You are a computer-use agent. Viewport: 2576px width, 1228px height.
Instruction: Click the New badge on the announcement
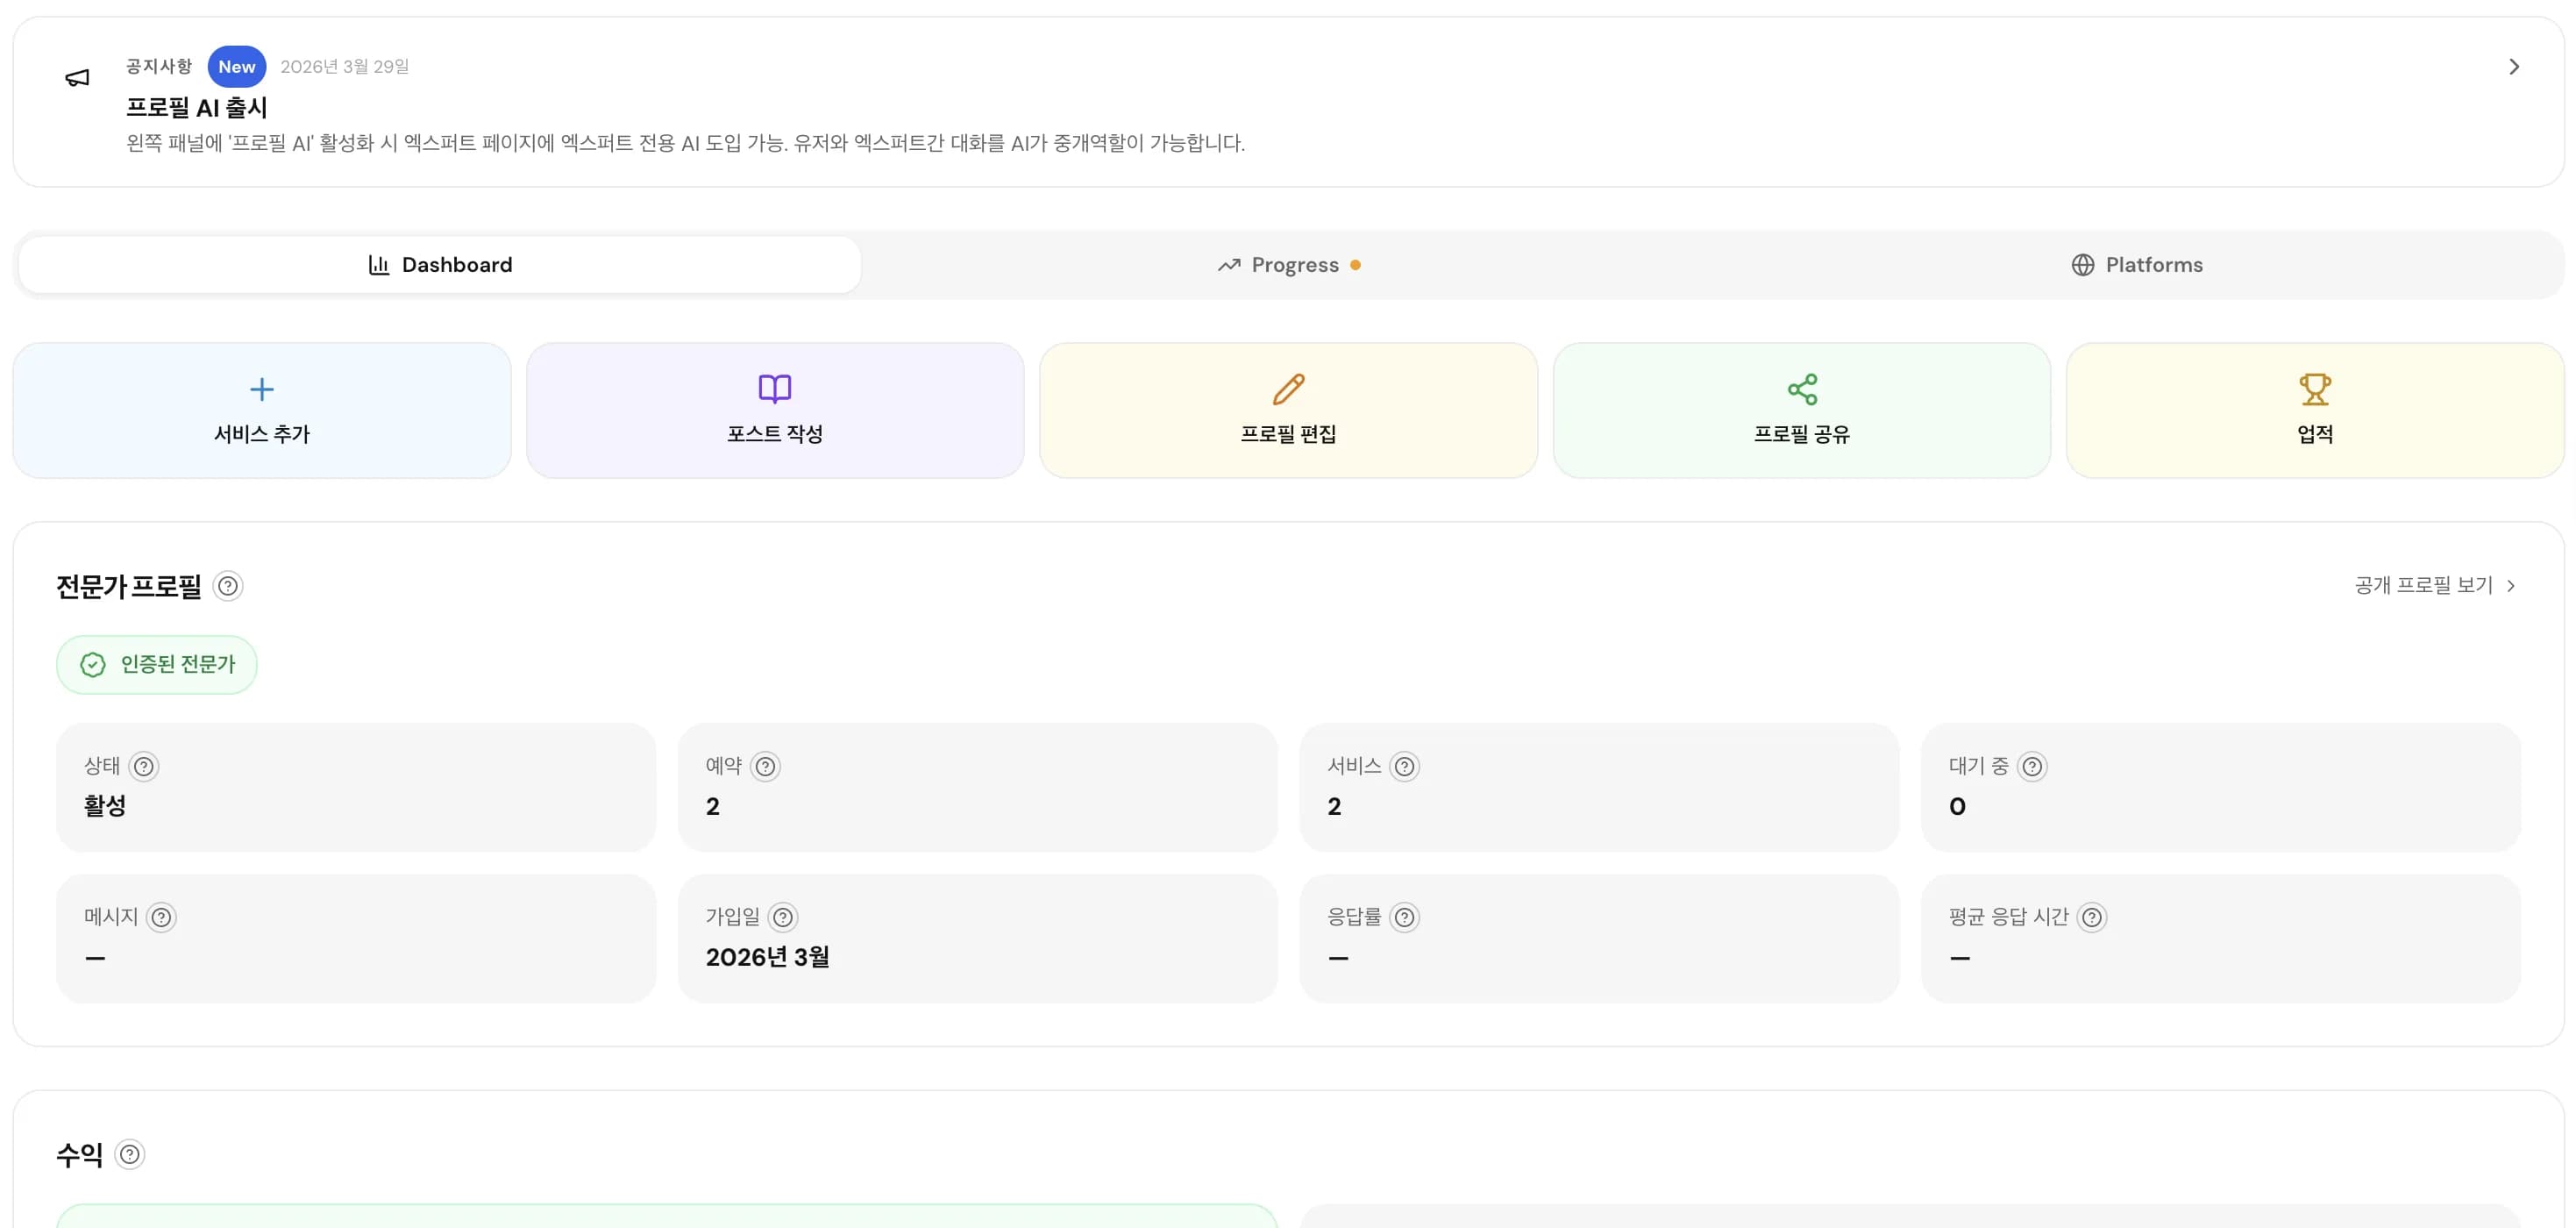[236, 66]
